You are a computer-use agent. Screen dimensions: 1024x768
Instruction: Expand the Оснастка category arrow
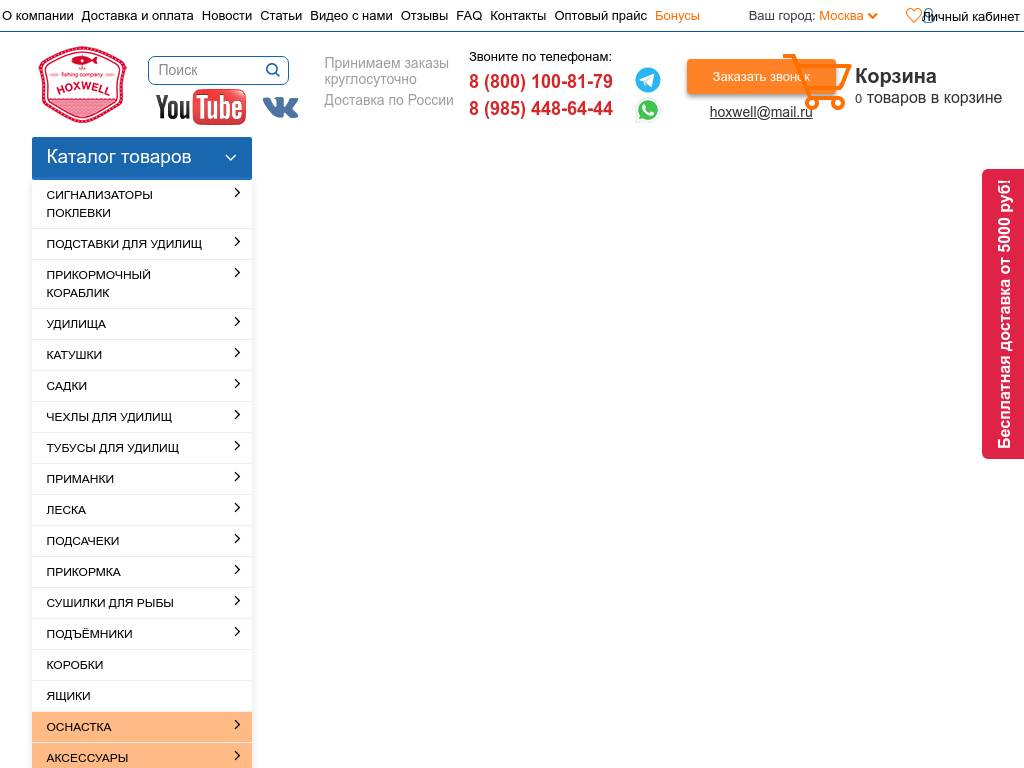(237, 725)
